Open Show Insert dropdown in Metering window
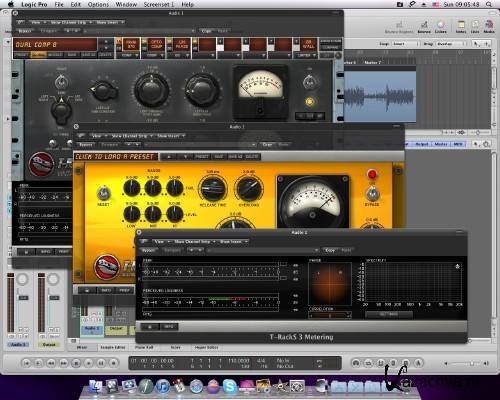Screen dimensions: 500x400 click(233, 241)
